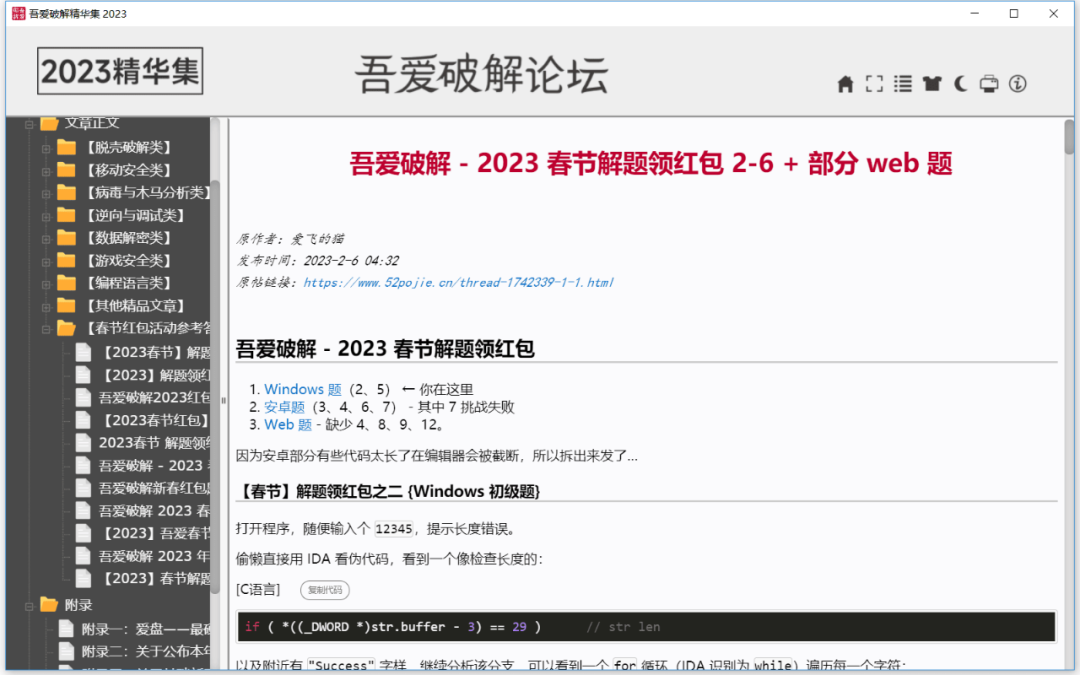
Task: Click the app icon in title bar
Action: 19,13
